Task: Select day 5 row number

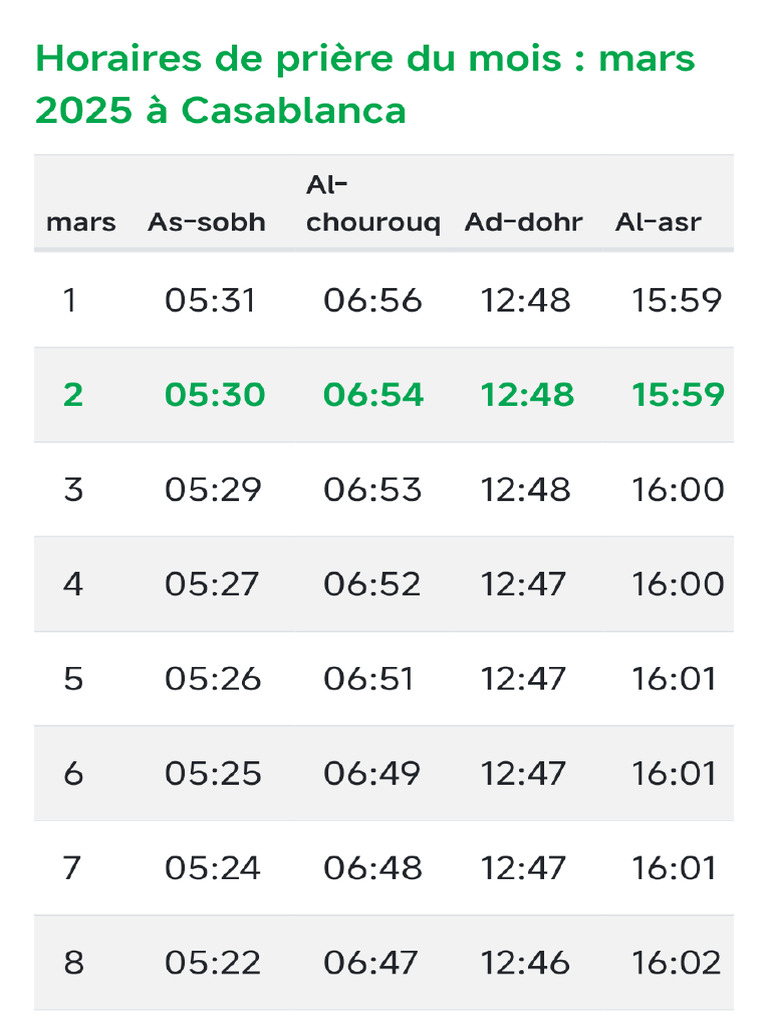Action: point(73,679)
